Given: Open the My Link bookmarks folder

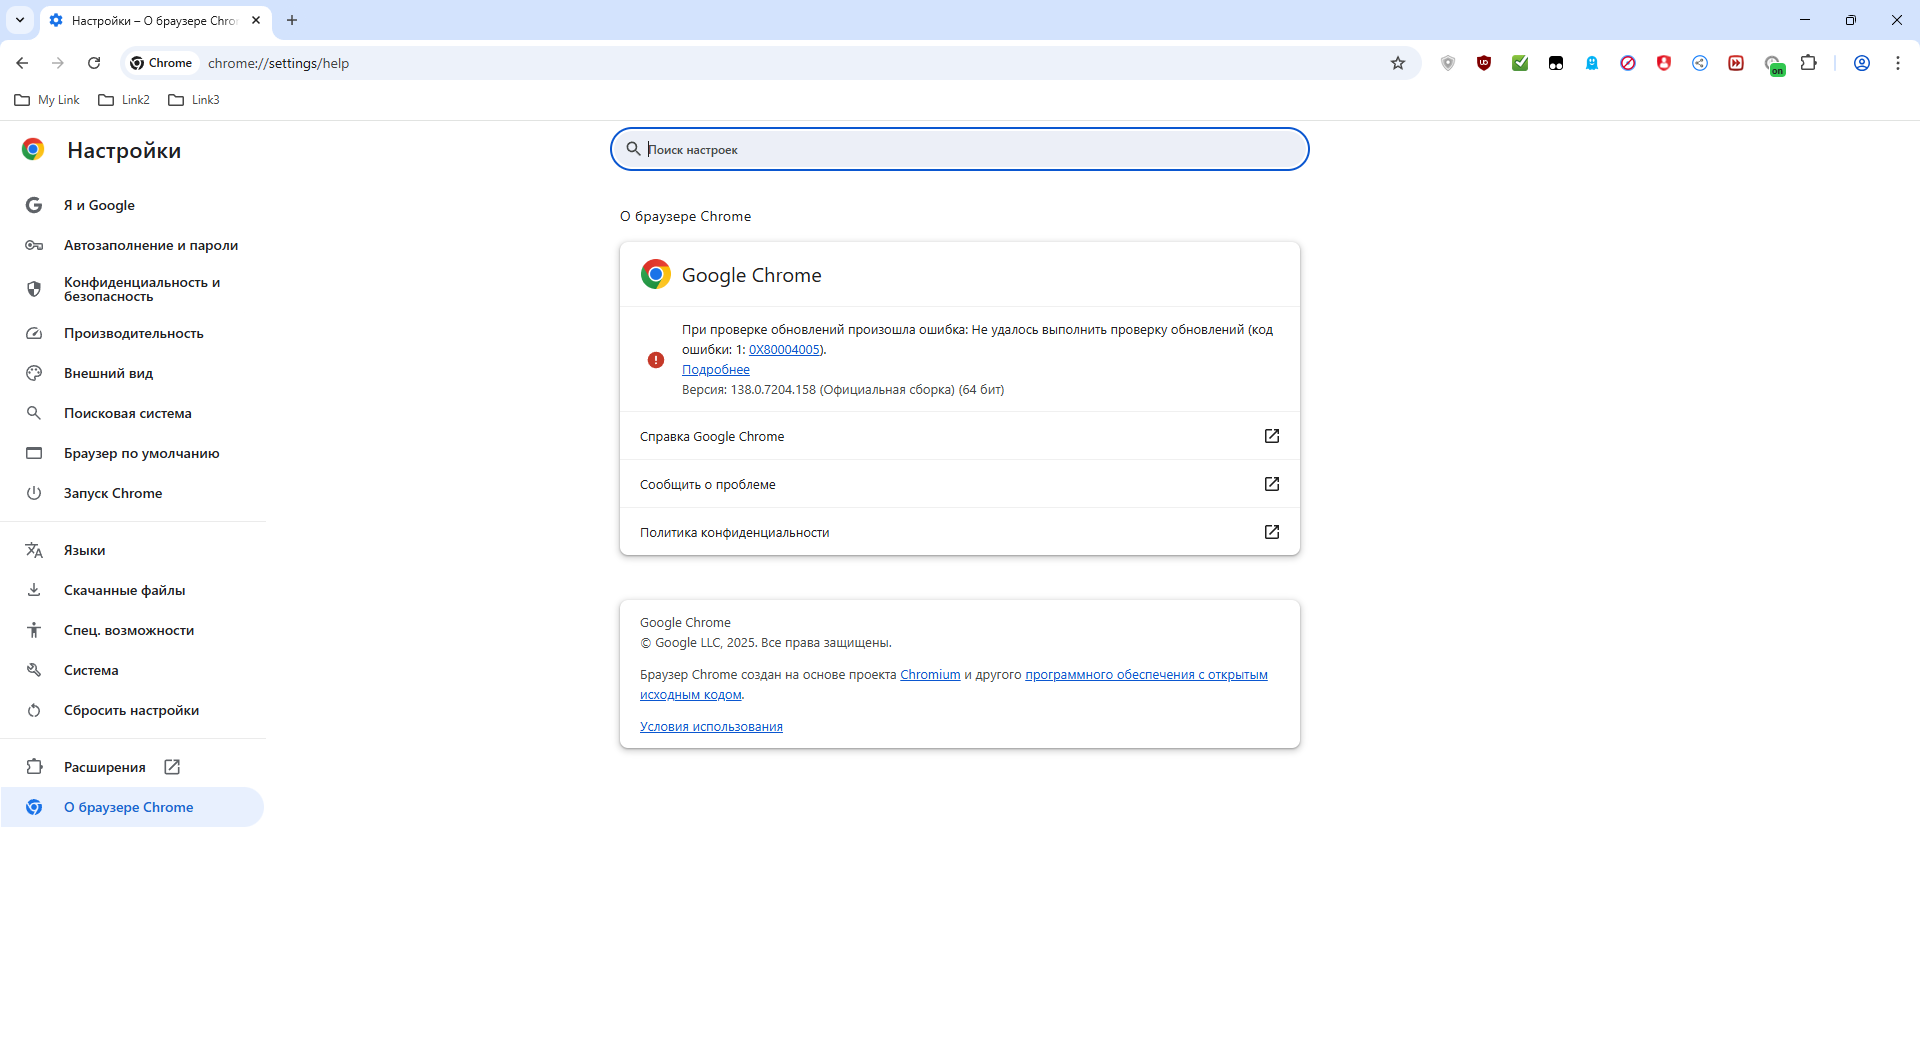Looking at the screenshot, I should pos(47,100).
